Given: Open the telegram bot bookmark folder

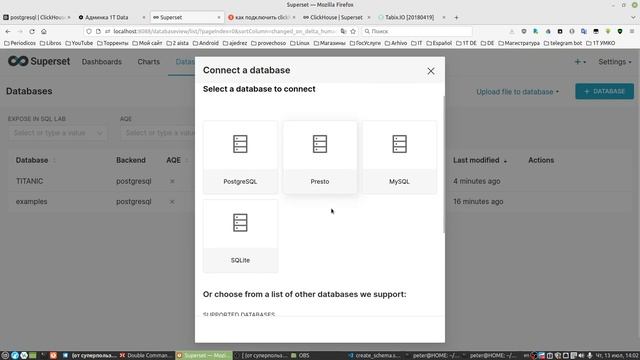Looking at the screenshot, I should 562,43.
